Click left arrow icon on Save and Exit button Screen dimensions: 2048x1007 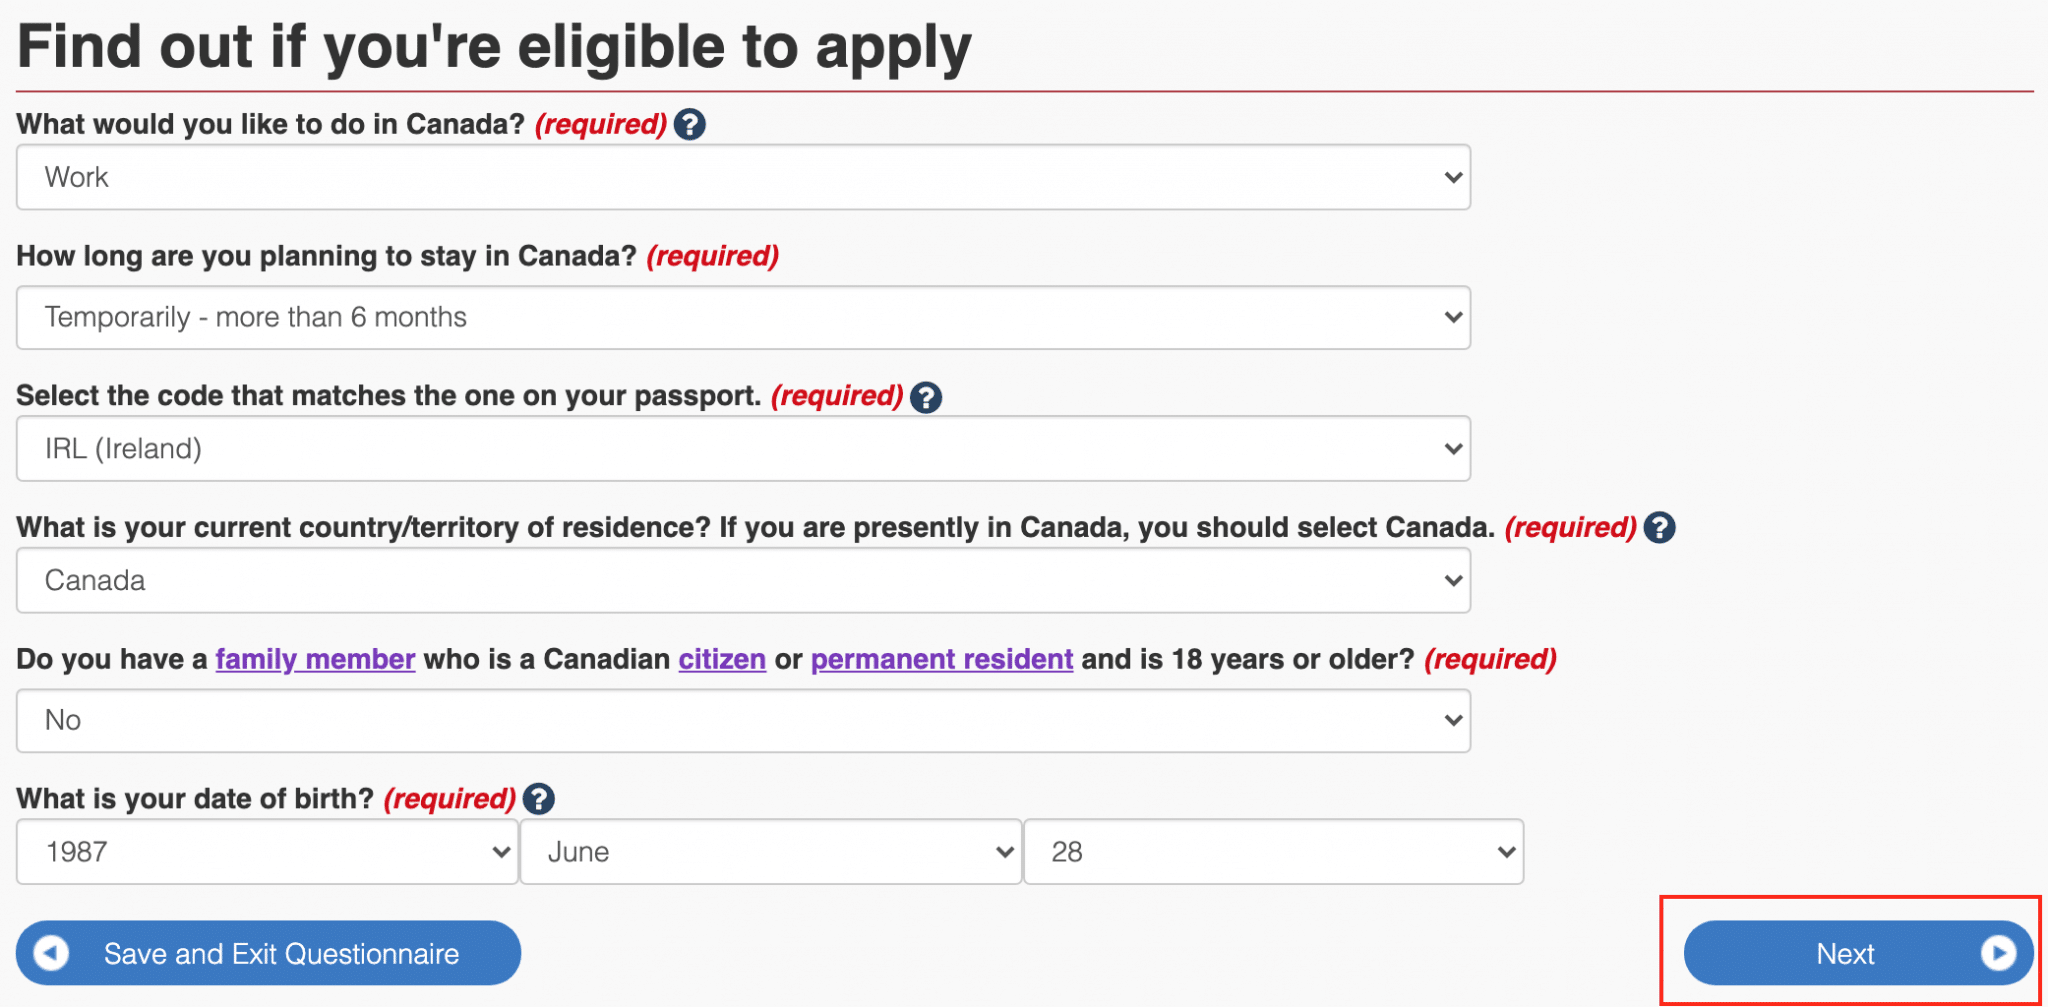click(51, 953)
